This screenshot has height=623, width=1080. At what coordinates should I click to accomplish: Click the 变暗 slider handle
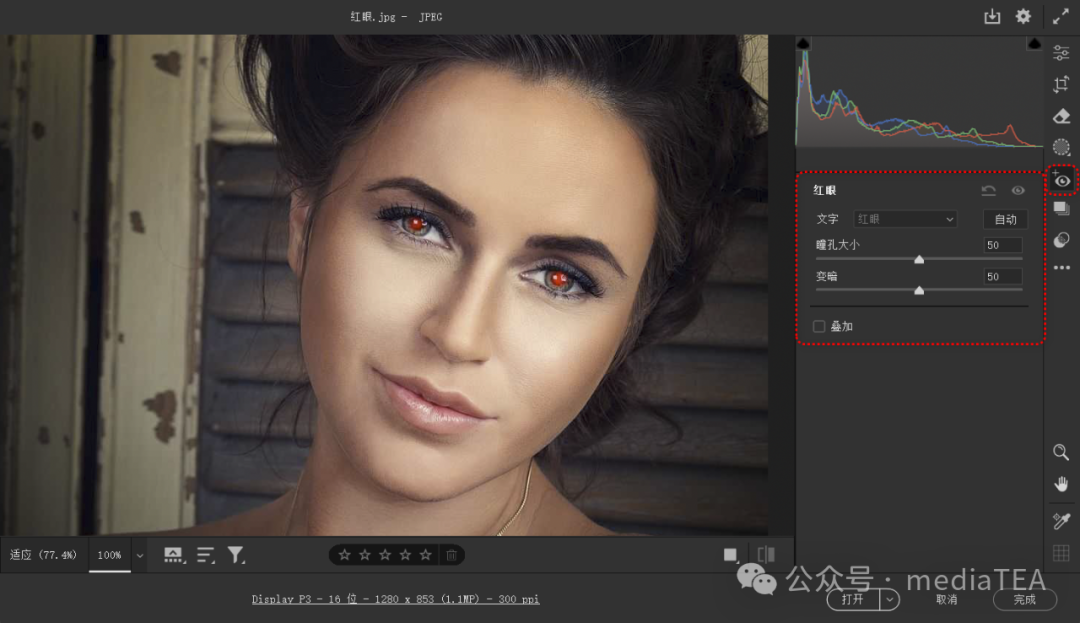[x=919, y=291]
